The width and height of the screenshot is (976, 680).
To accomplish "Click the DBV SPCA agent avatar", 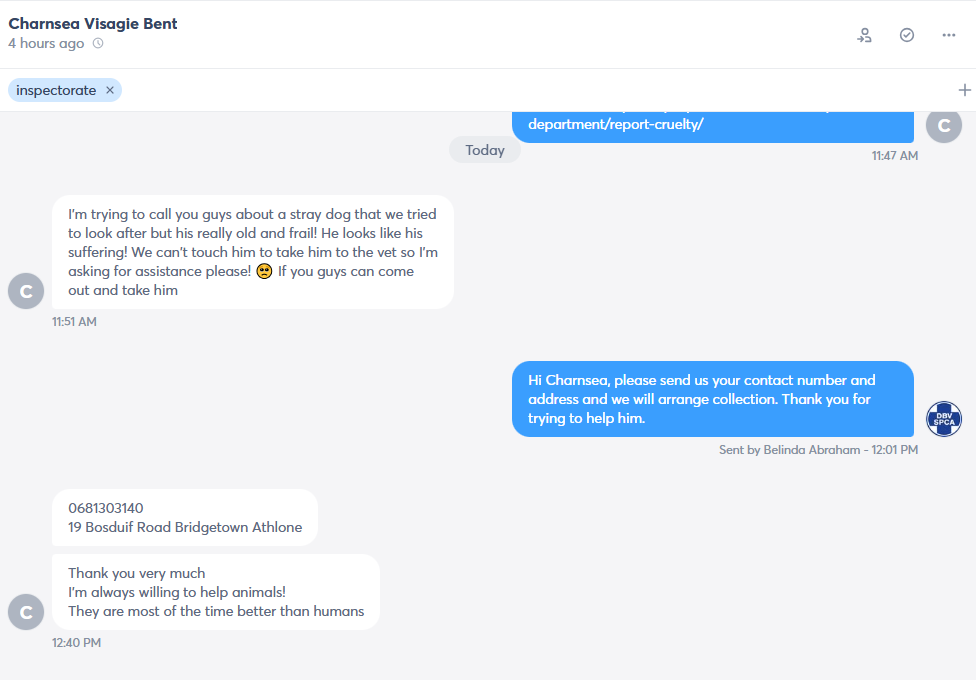I will click(x=944, y=418).
